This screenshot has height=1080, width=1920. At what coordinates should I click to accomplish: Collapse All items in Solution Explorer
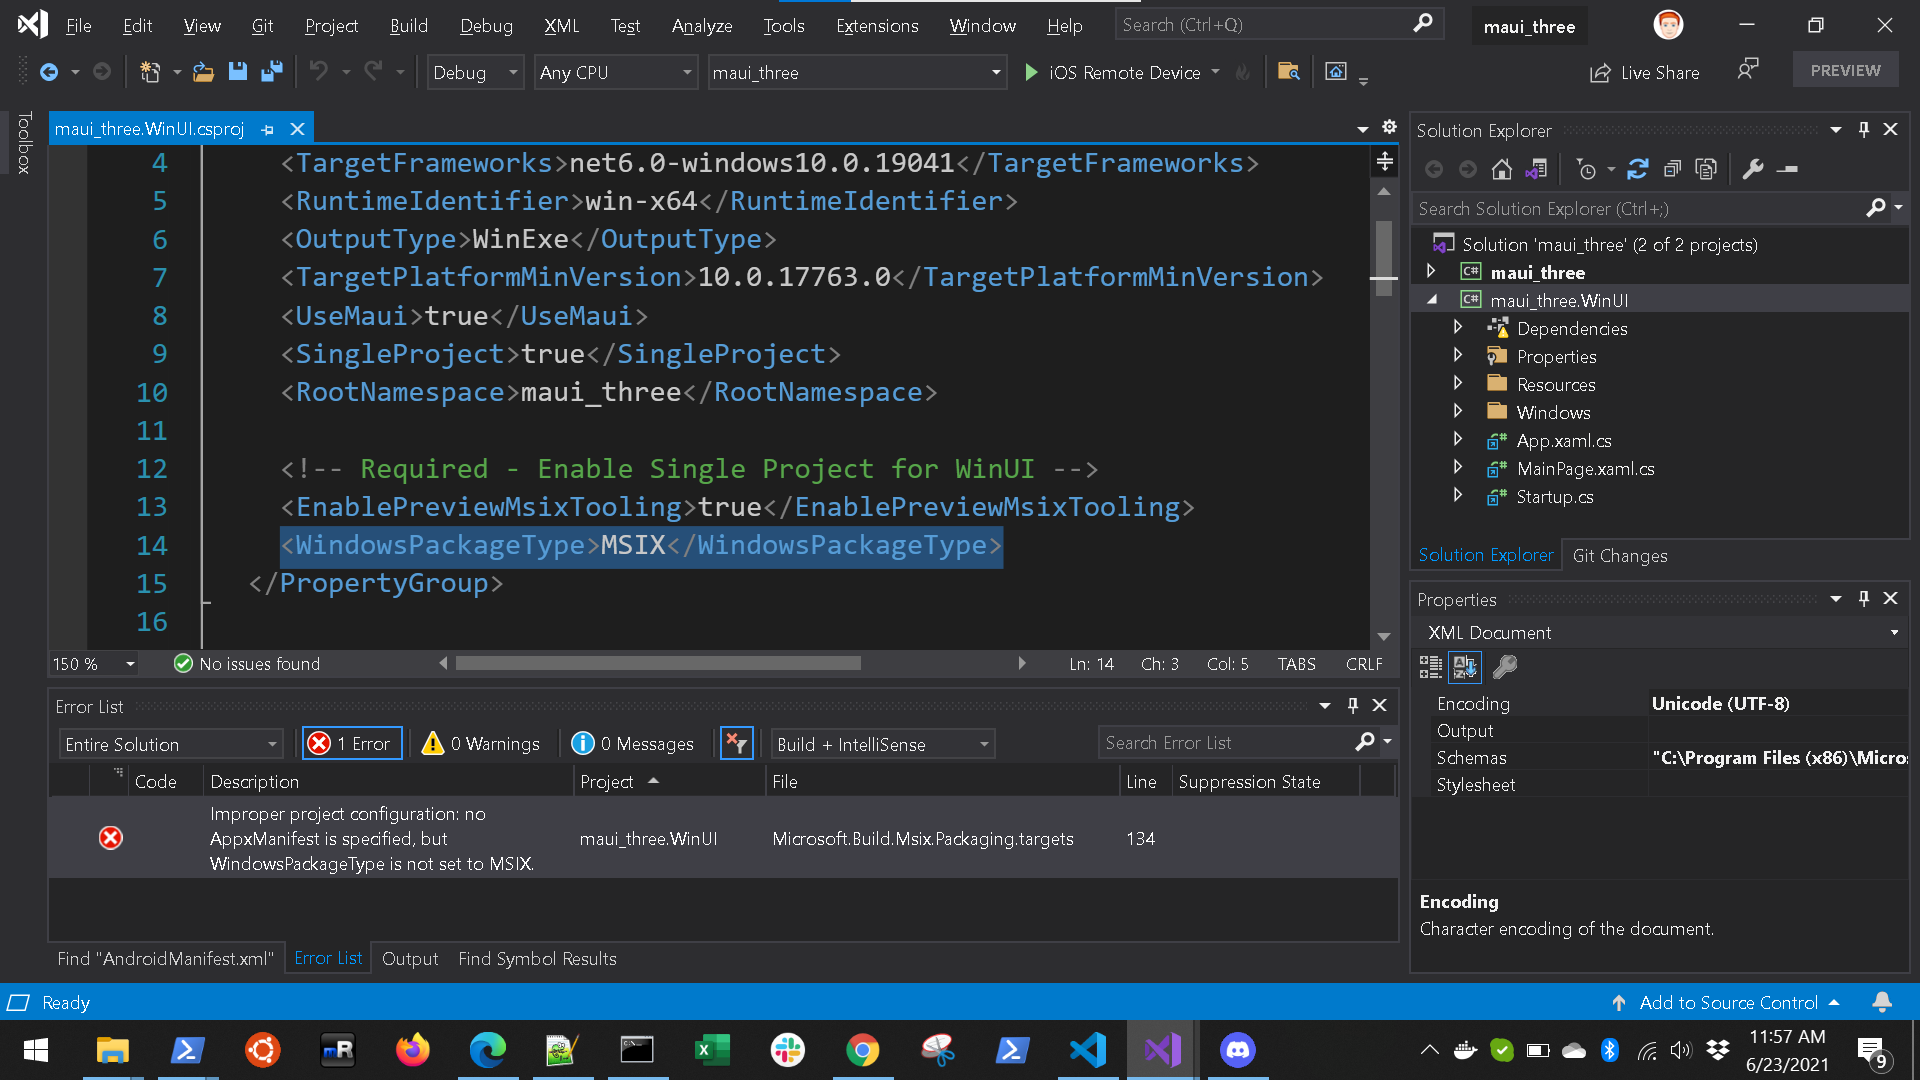coord(1672,168)
